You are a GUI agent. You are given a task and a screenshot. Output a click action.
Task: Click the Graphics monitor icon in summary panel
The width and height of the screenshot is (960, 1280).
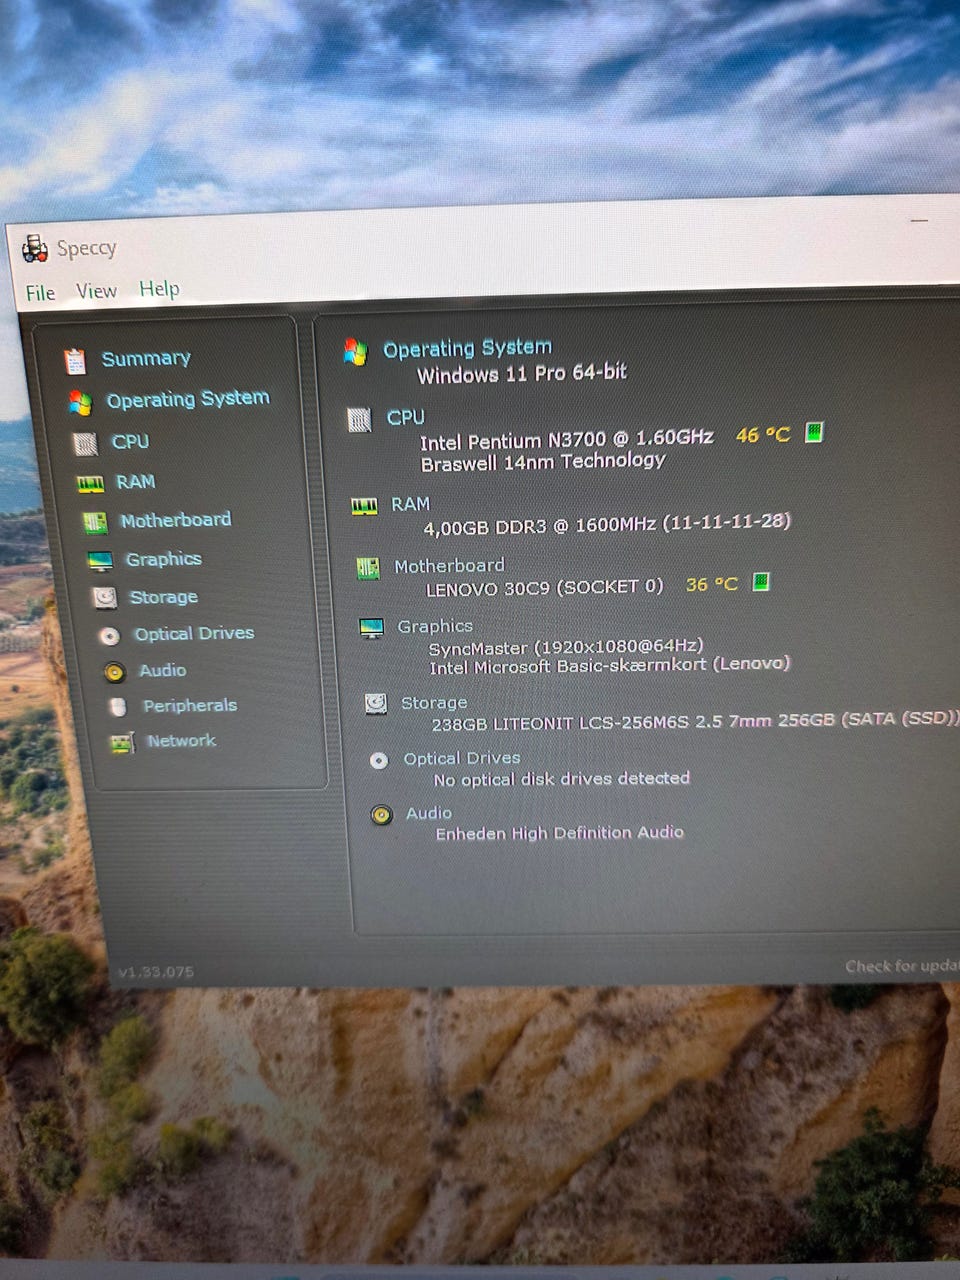pos(371,629)
